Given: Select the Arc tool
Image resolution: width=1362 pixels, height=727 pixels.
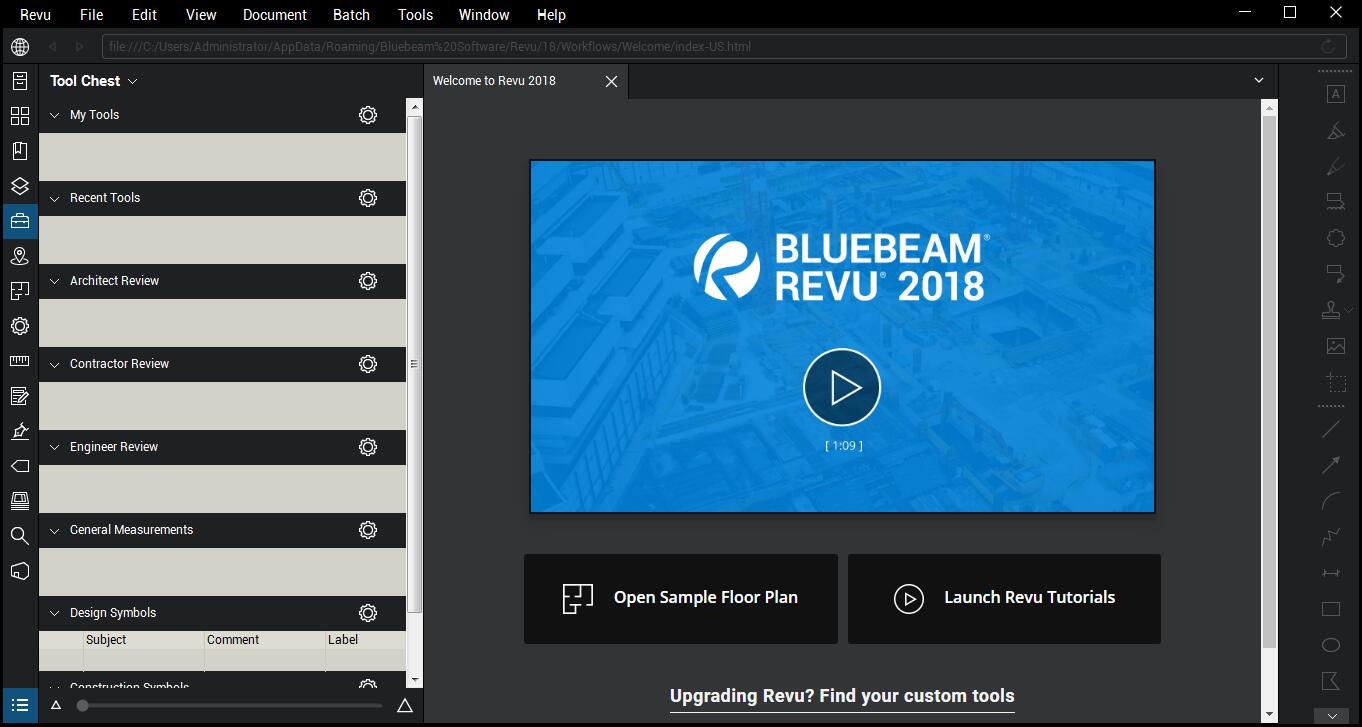Looking at the screenshot, I should pos(1331,501).
